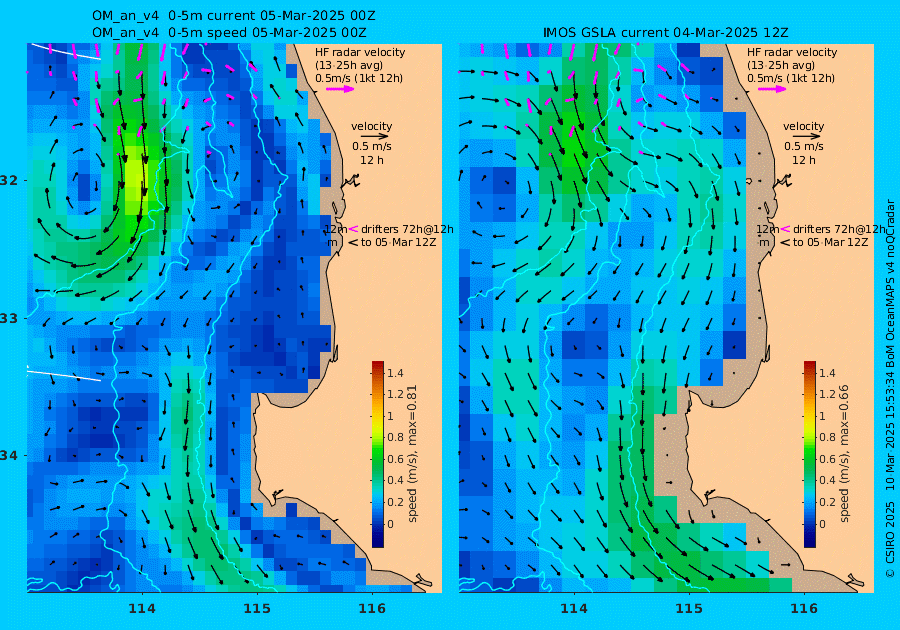Click the black velocity arrow in left legend
This screenshot has width=900, height=630.
coord(375,137)
